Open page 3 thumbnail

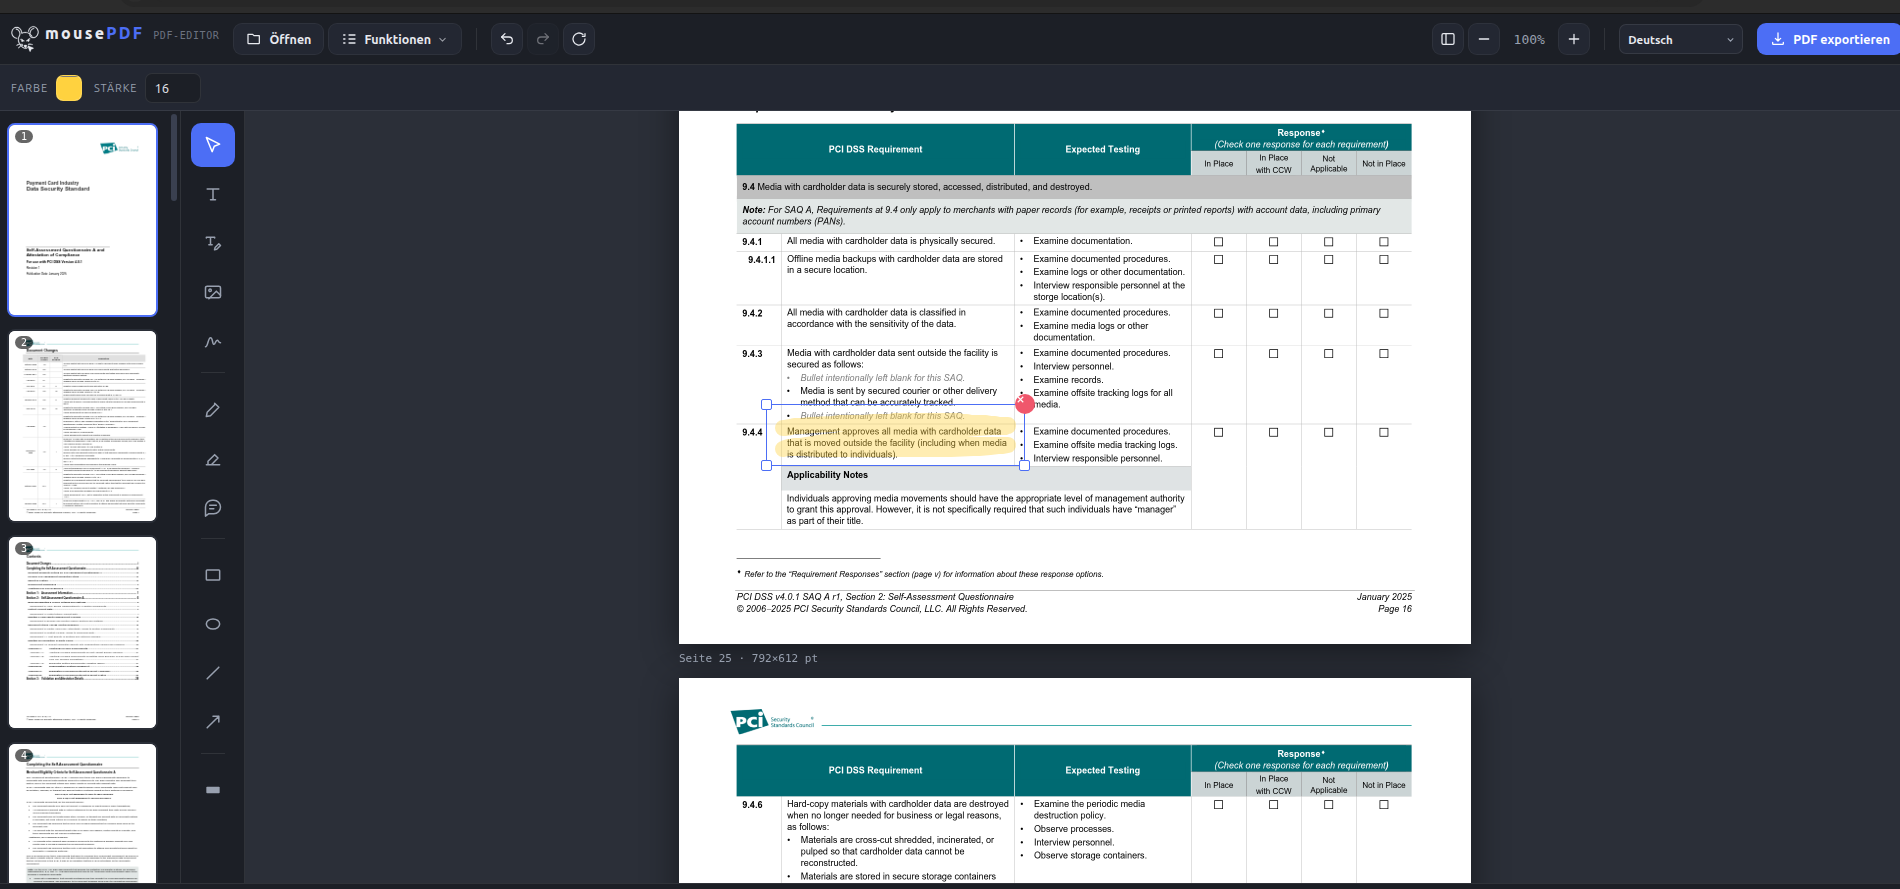[x=83, y=633]
